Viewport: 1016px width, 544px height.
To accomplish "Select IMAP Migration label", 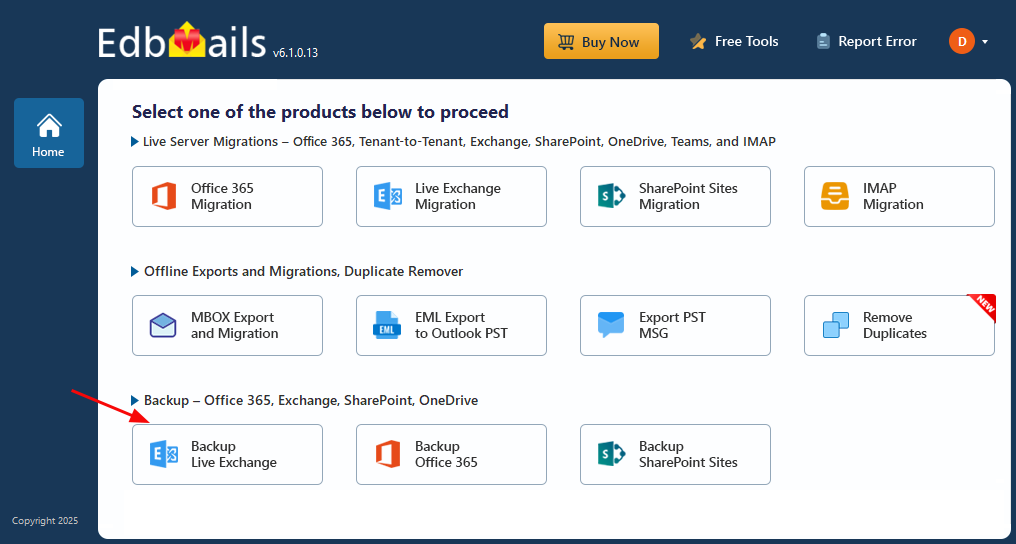I will [893, 196].
